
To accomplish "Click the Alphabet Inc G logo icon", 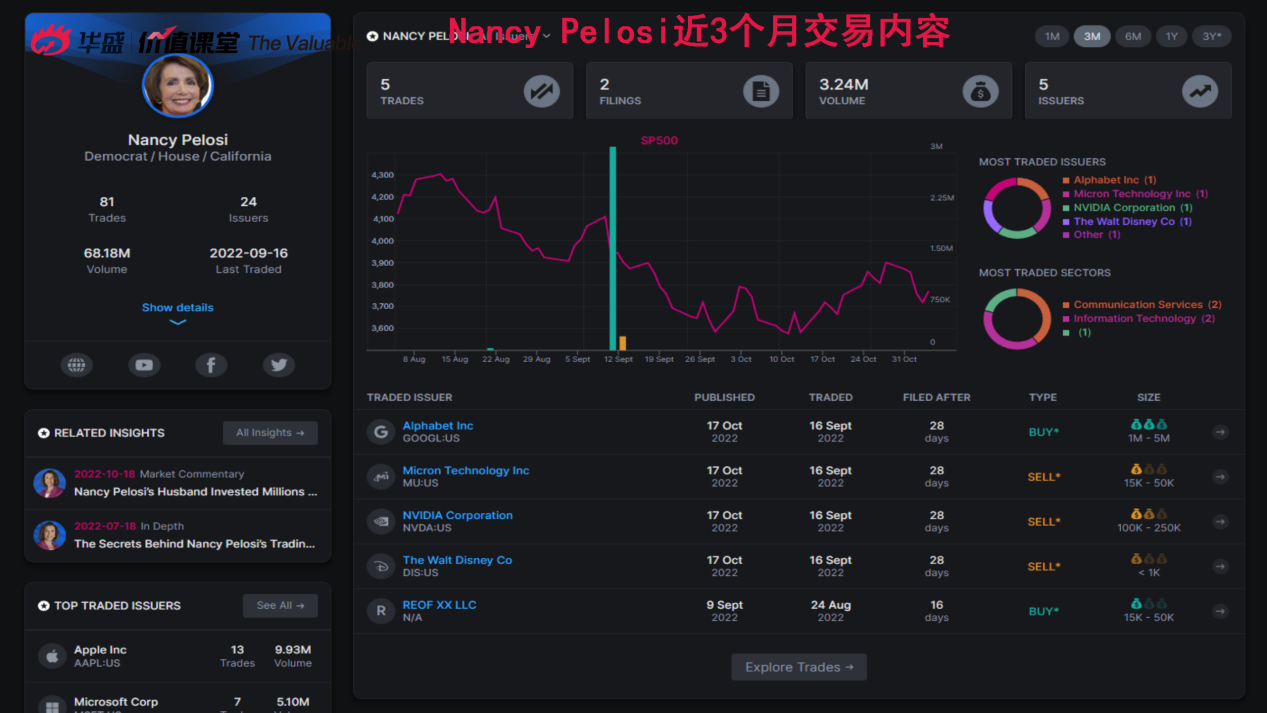I will tap(380, 432).
